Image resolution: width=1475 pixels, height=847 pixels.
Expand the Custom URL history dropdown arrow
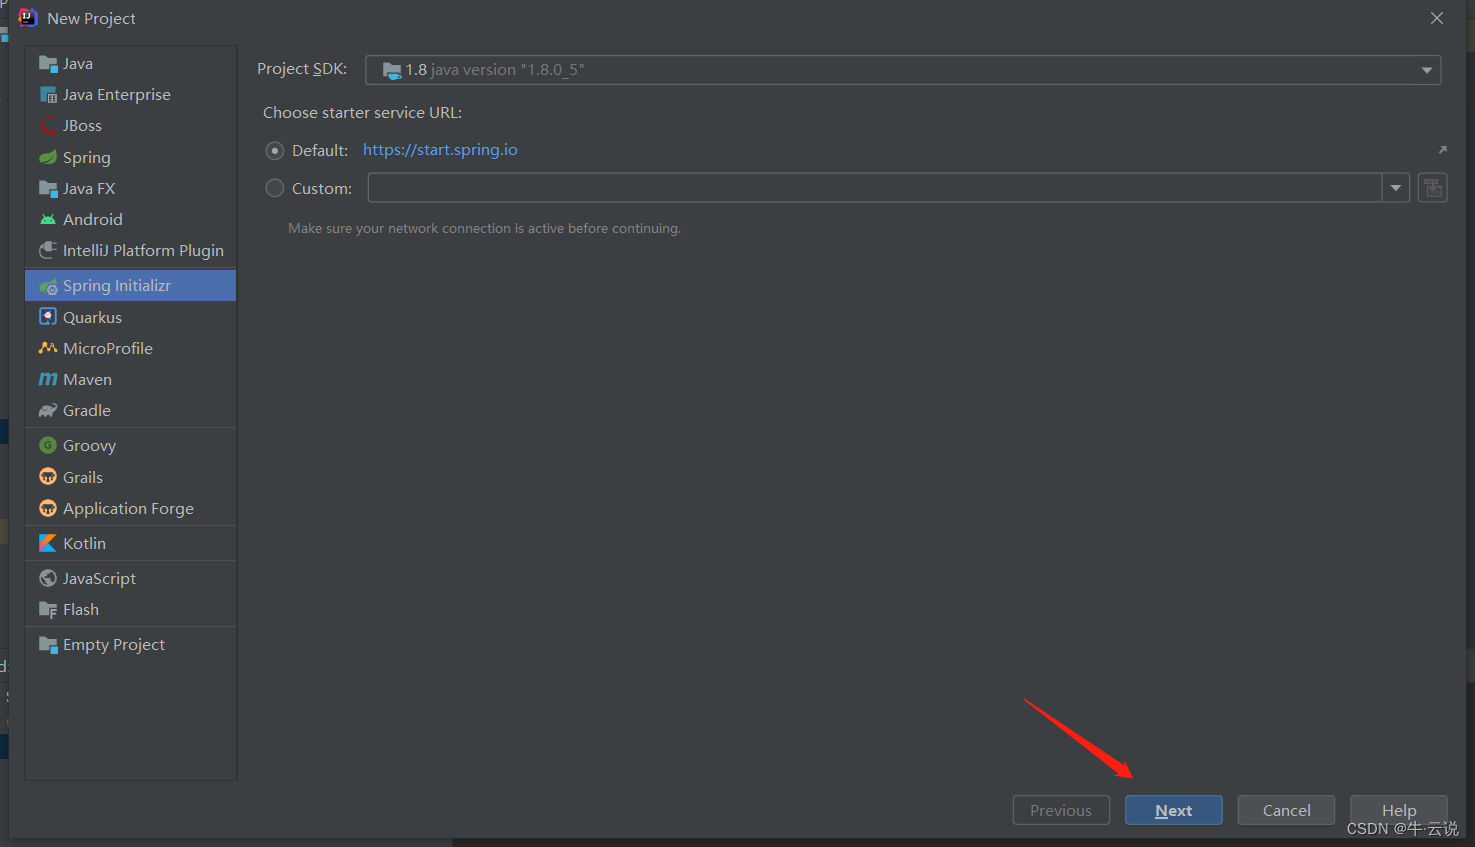pyautogui.click(x=1396, y=188)
